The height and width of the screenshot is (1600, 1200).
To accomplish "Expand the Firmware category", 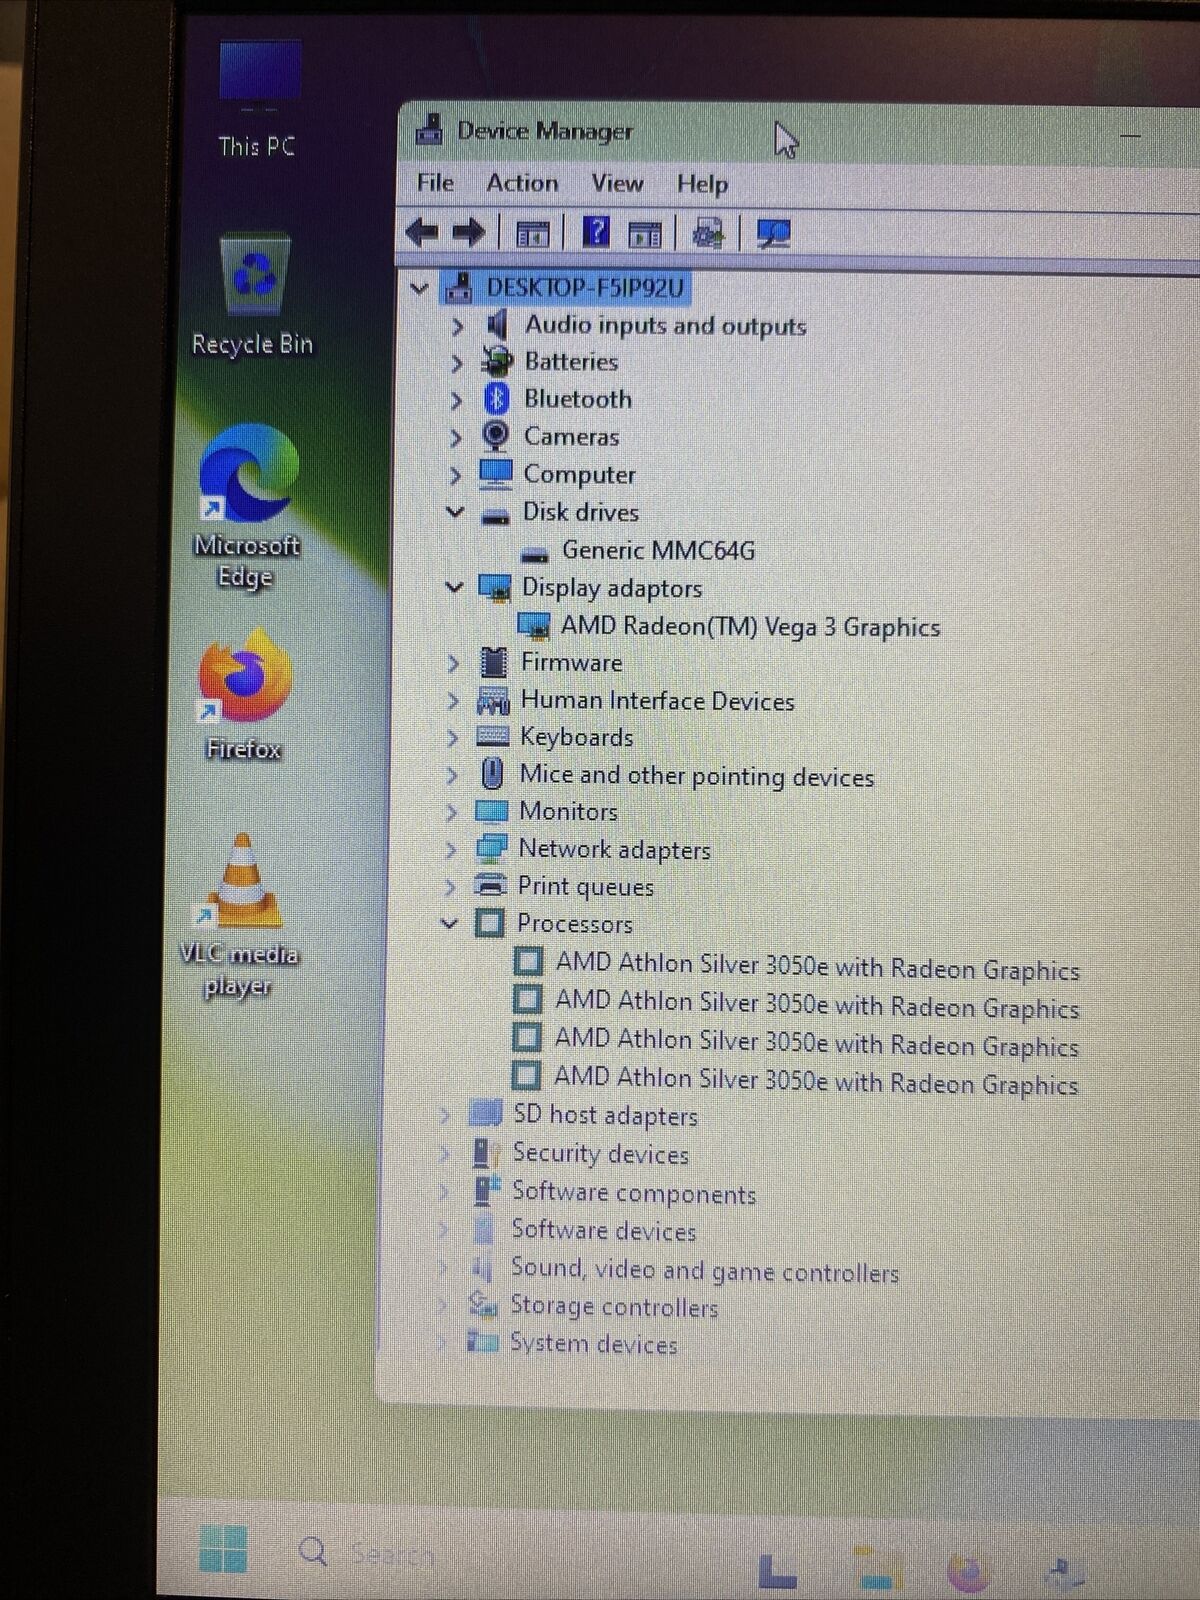I will (x=453, y=663).
